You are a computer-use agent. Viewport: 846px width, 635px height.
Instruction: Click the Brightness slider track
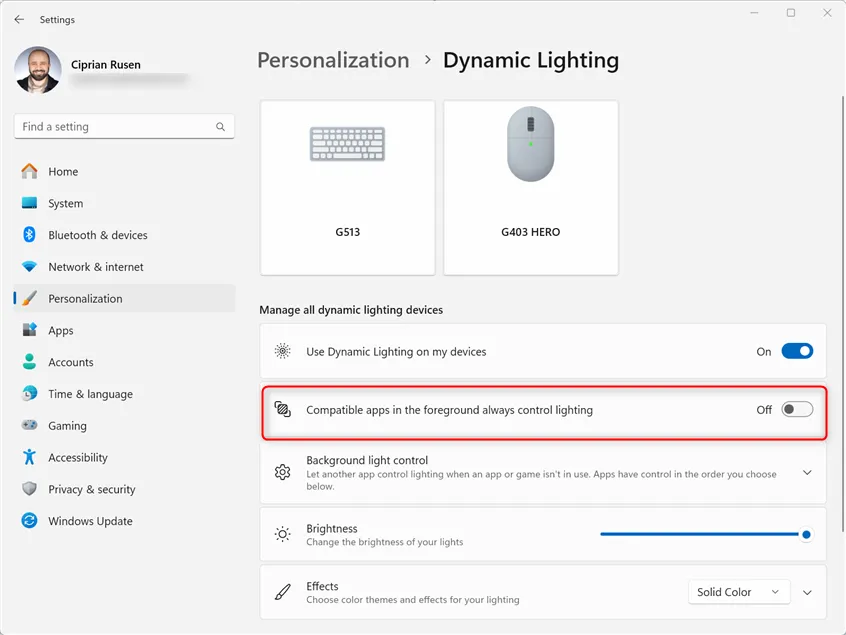pyautogui.click(x=700, y=535)
